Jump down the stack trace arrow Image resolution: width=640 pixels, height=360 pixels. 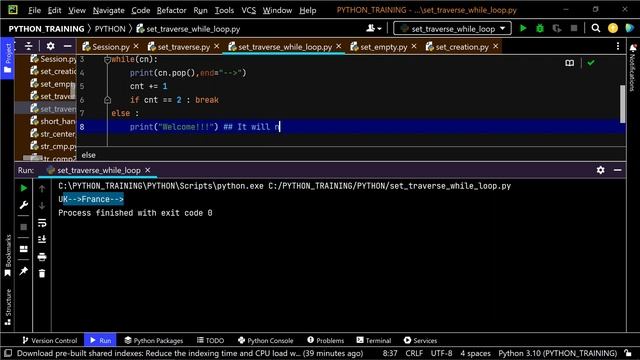(x=42, y=205)
